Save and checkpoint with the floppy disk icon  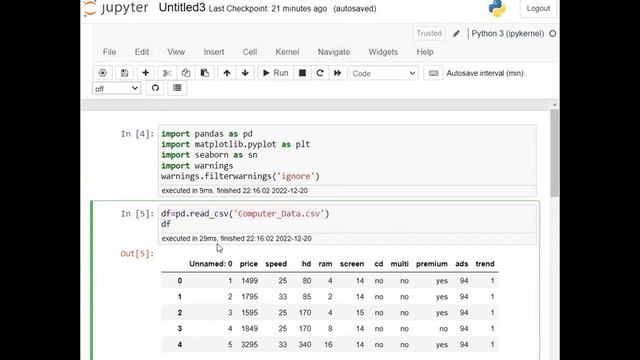point(124,73)
